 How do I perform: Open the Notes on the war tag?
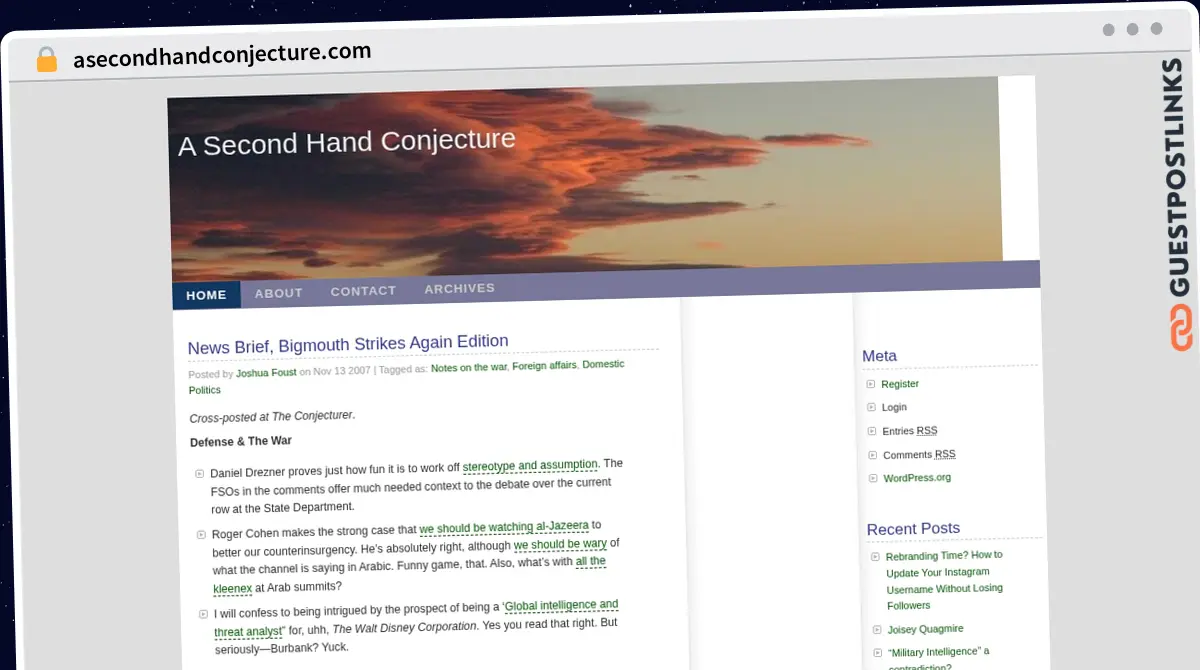point(469,367)
